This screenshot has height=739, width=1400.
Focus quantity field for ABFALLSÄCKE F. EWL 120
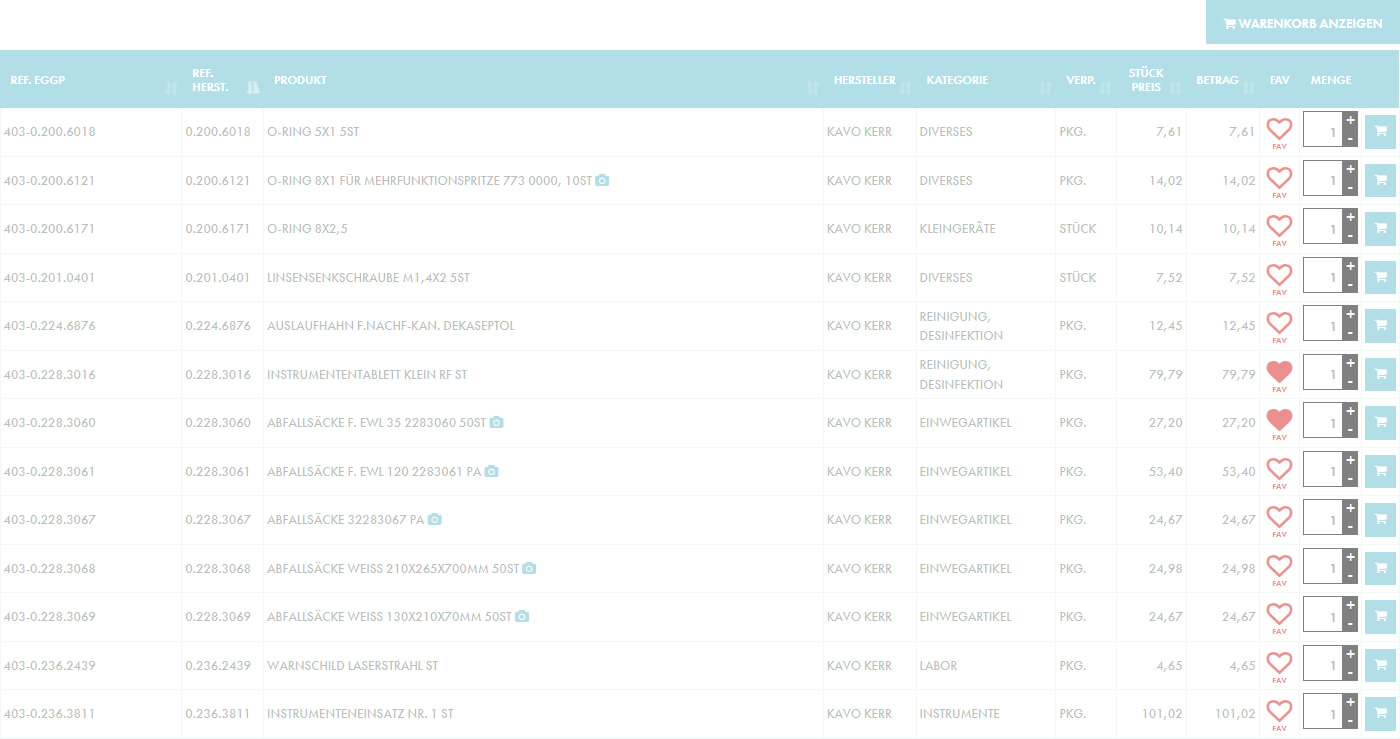tap(1322, 471)
